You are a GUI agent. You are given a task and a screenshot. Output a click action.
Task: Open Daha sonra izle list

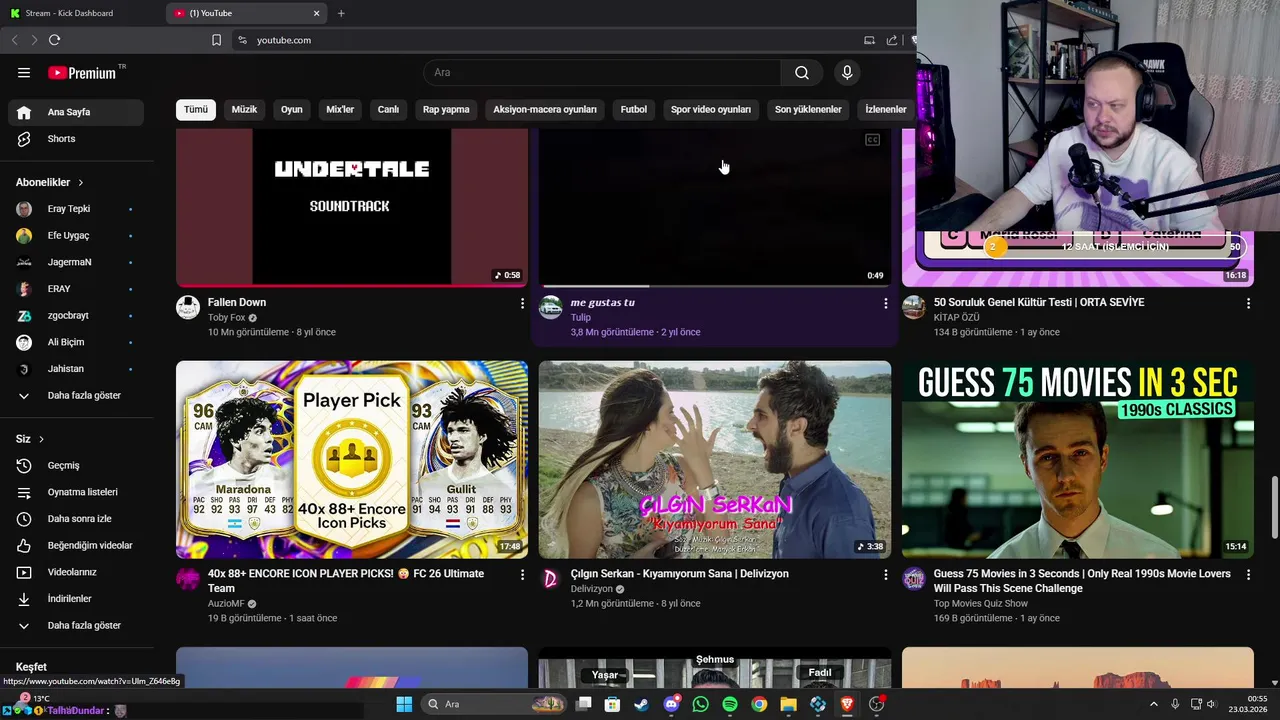click(76, 519)
